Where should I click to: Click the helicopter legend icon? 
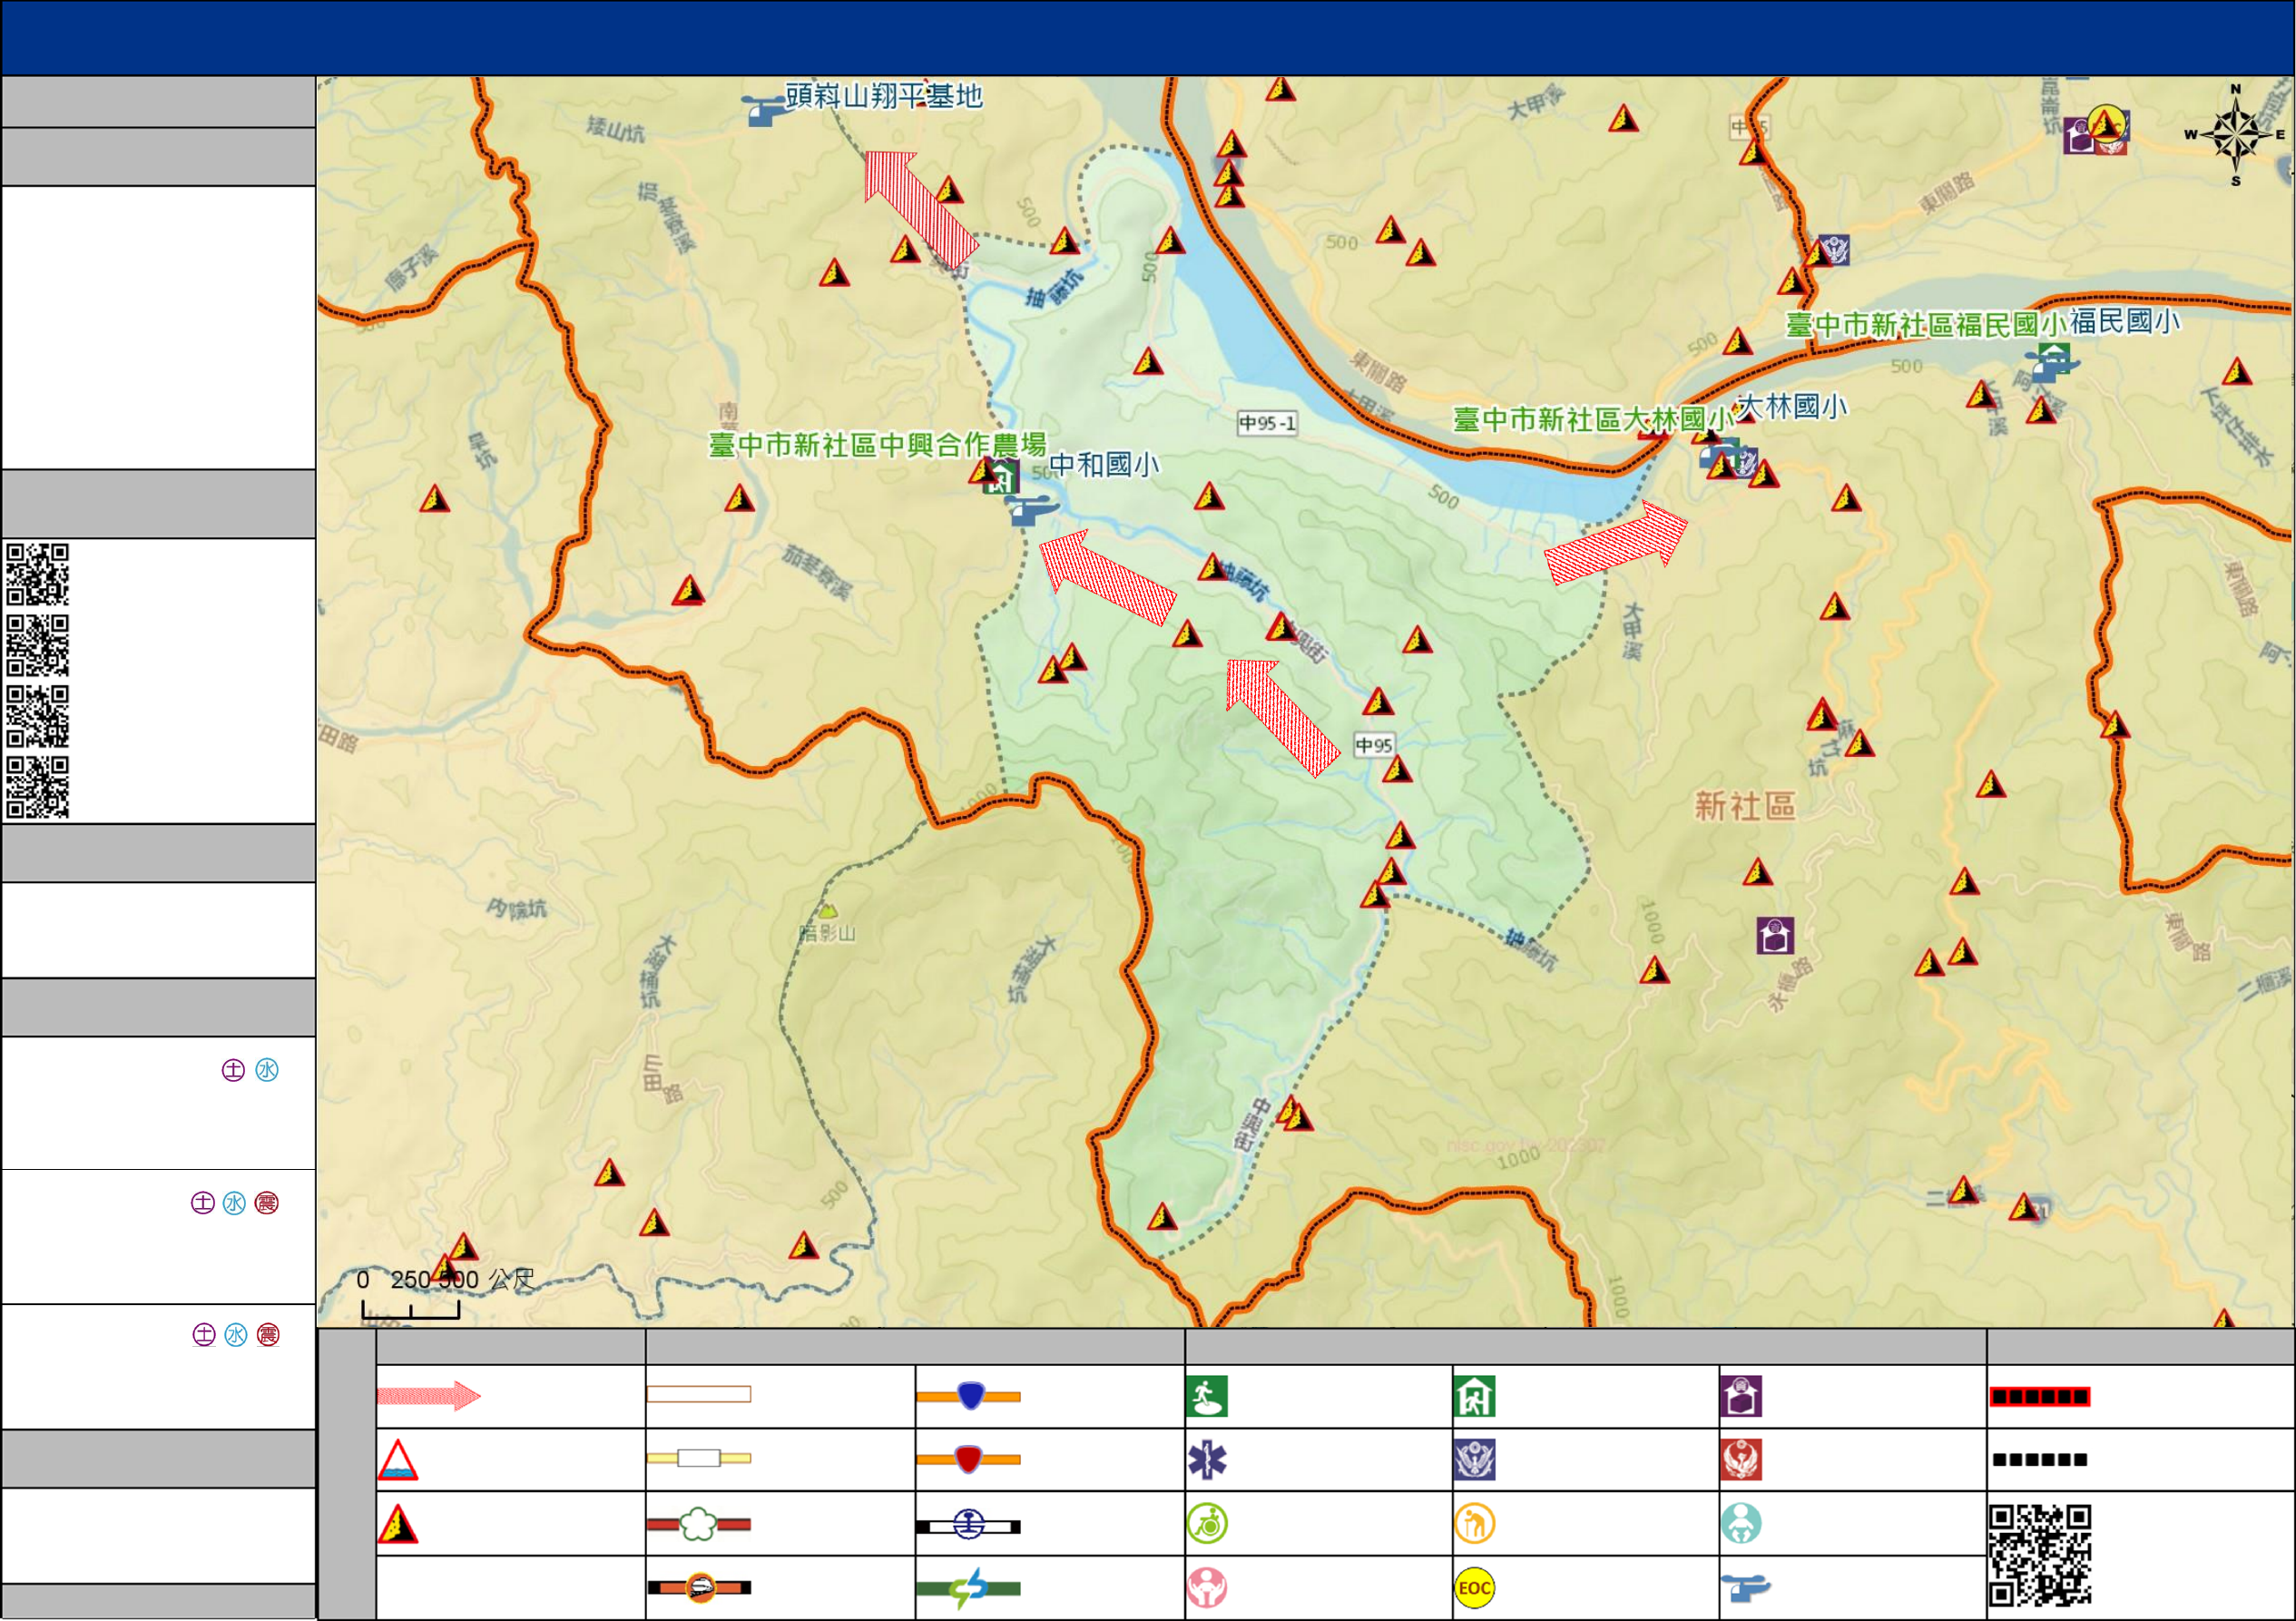[x=1745, y=1588]
